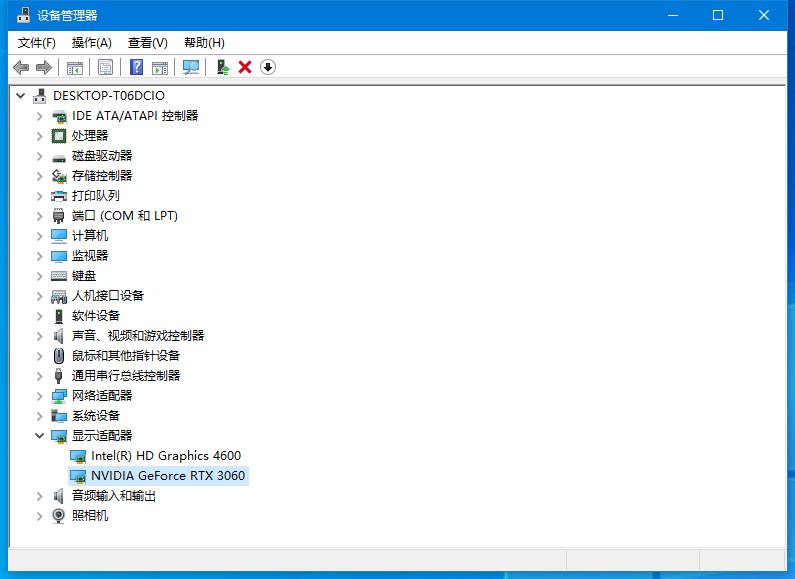The width and height of the screenshot is (795, 579).
Task: Expand the 网络适配器 node
Action: click(40, 396)
